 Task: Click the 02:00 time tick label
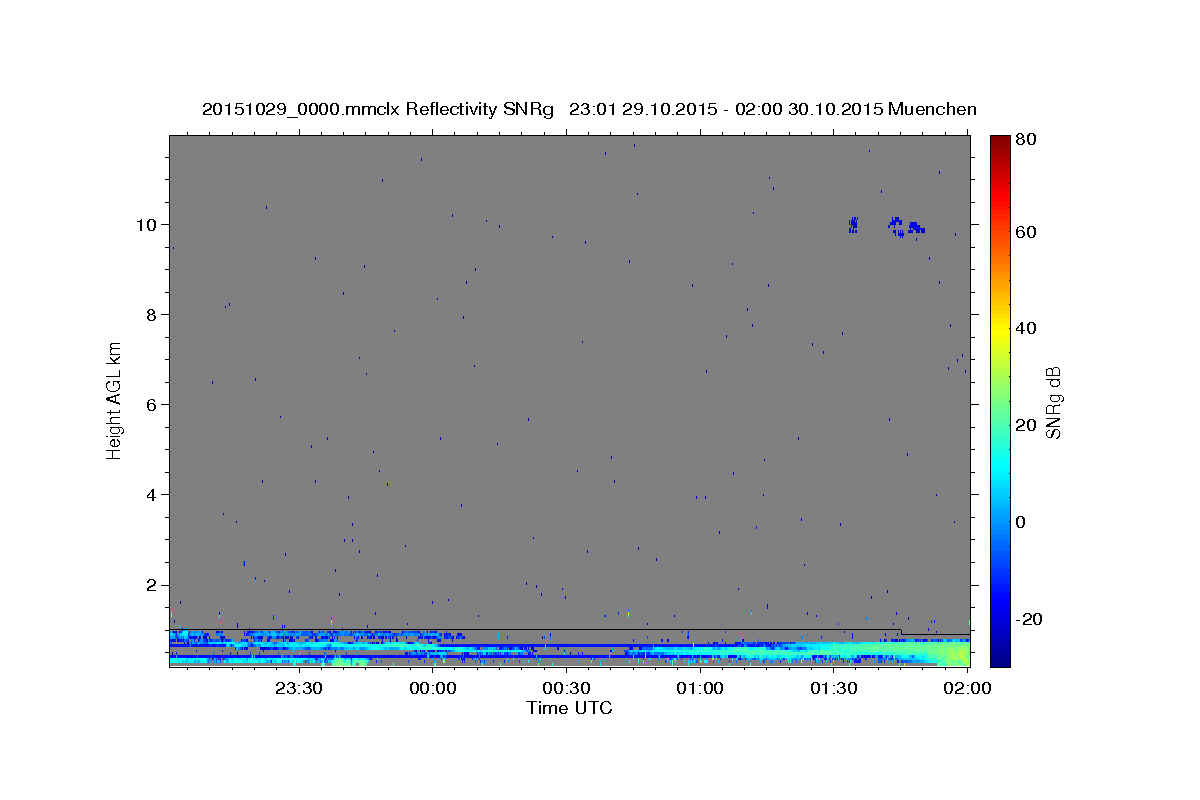coord(967,688)
